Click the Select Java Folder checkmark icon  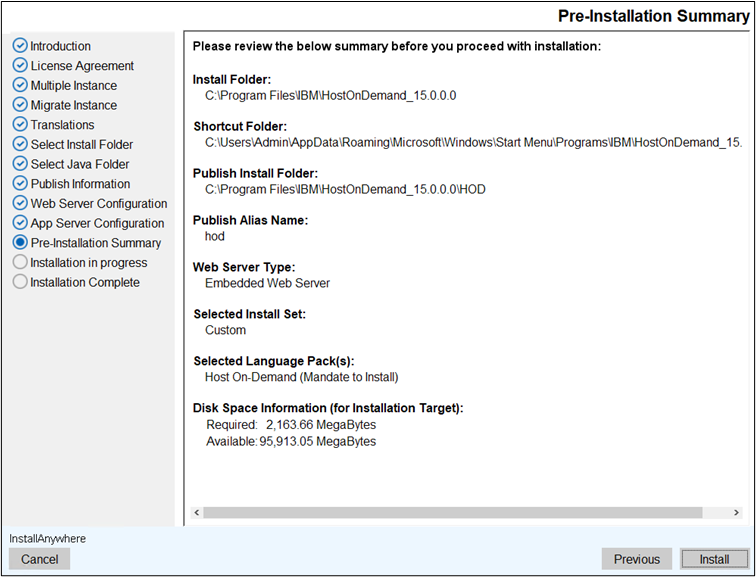pos(20,164)
